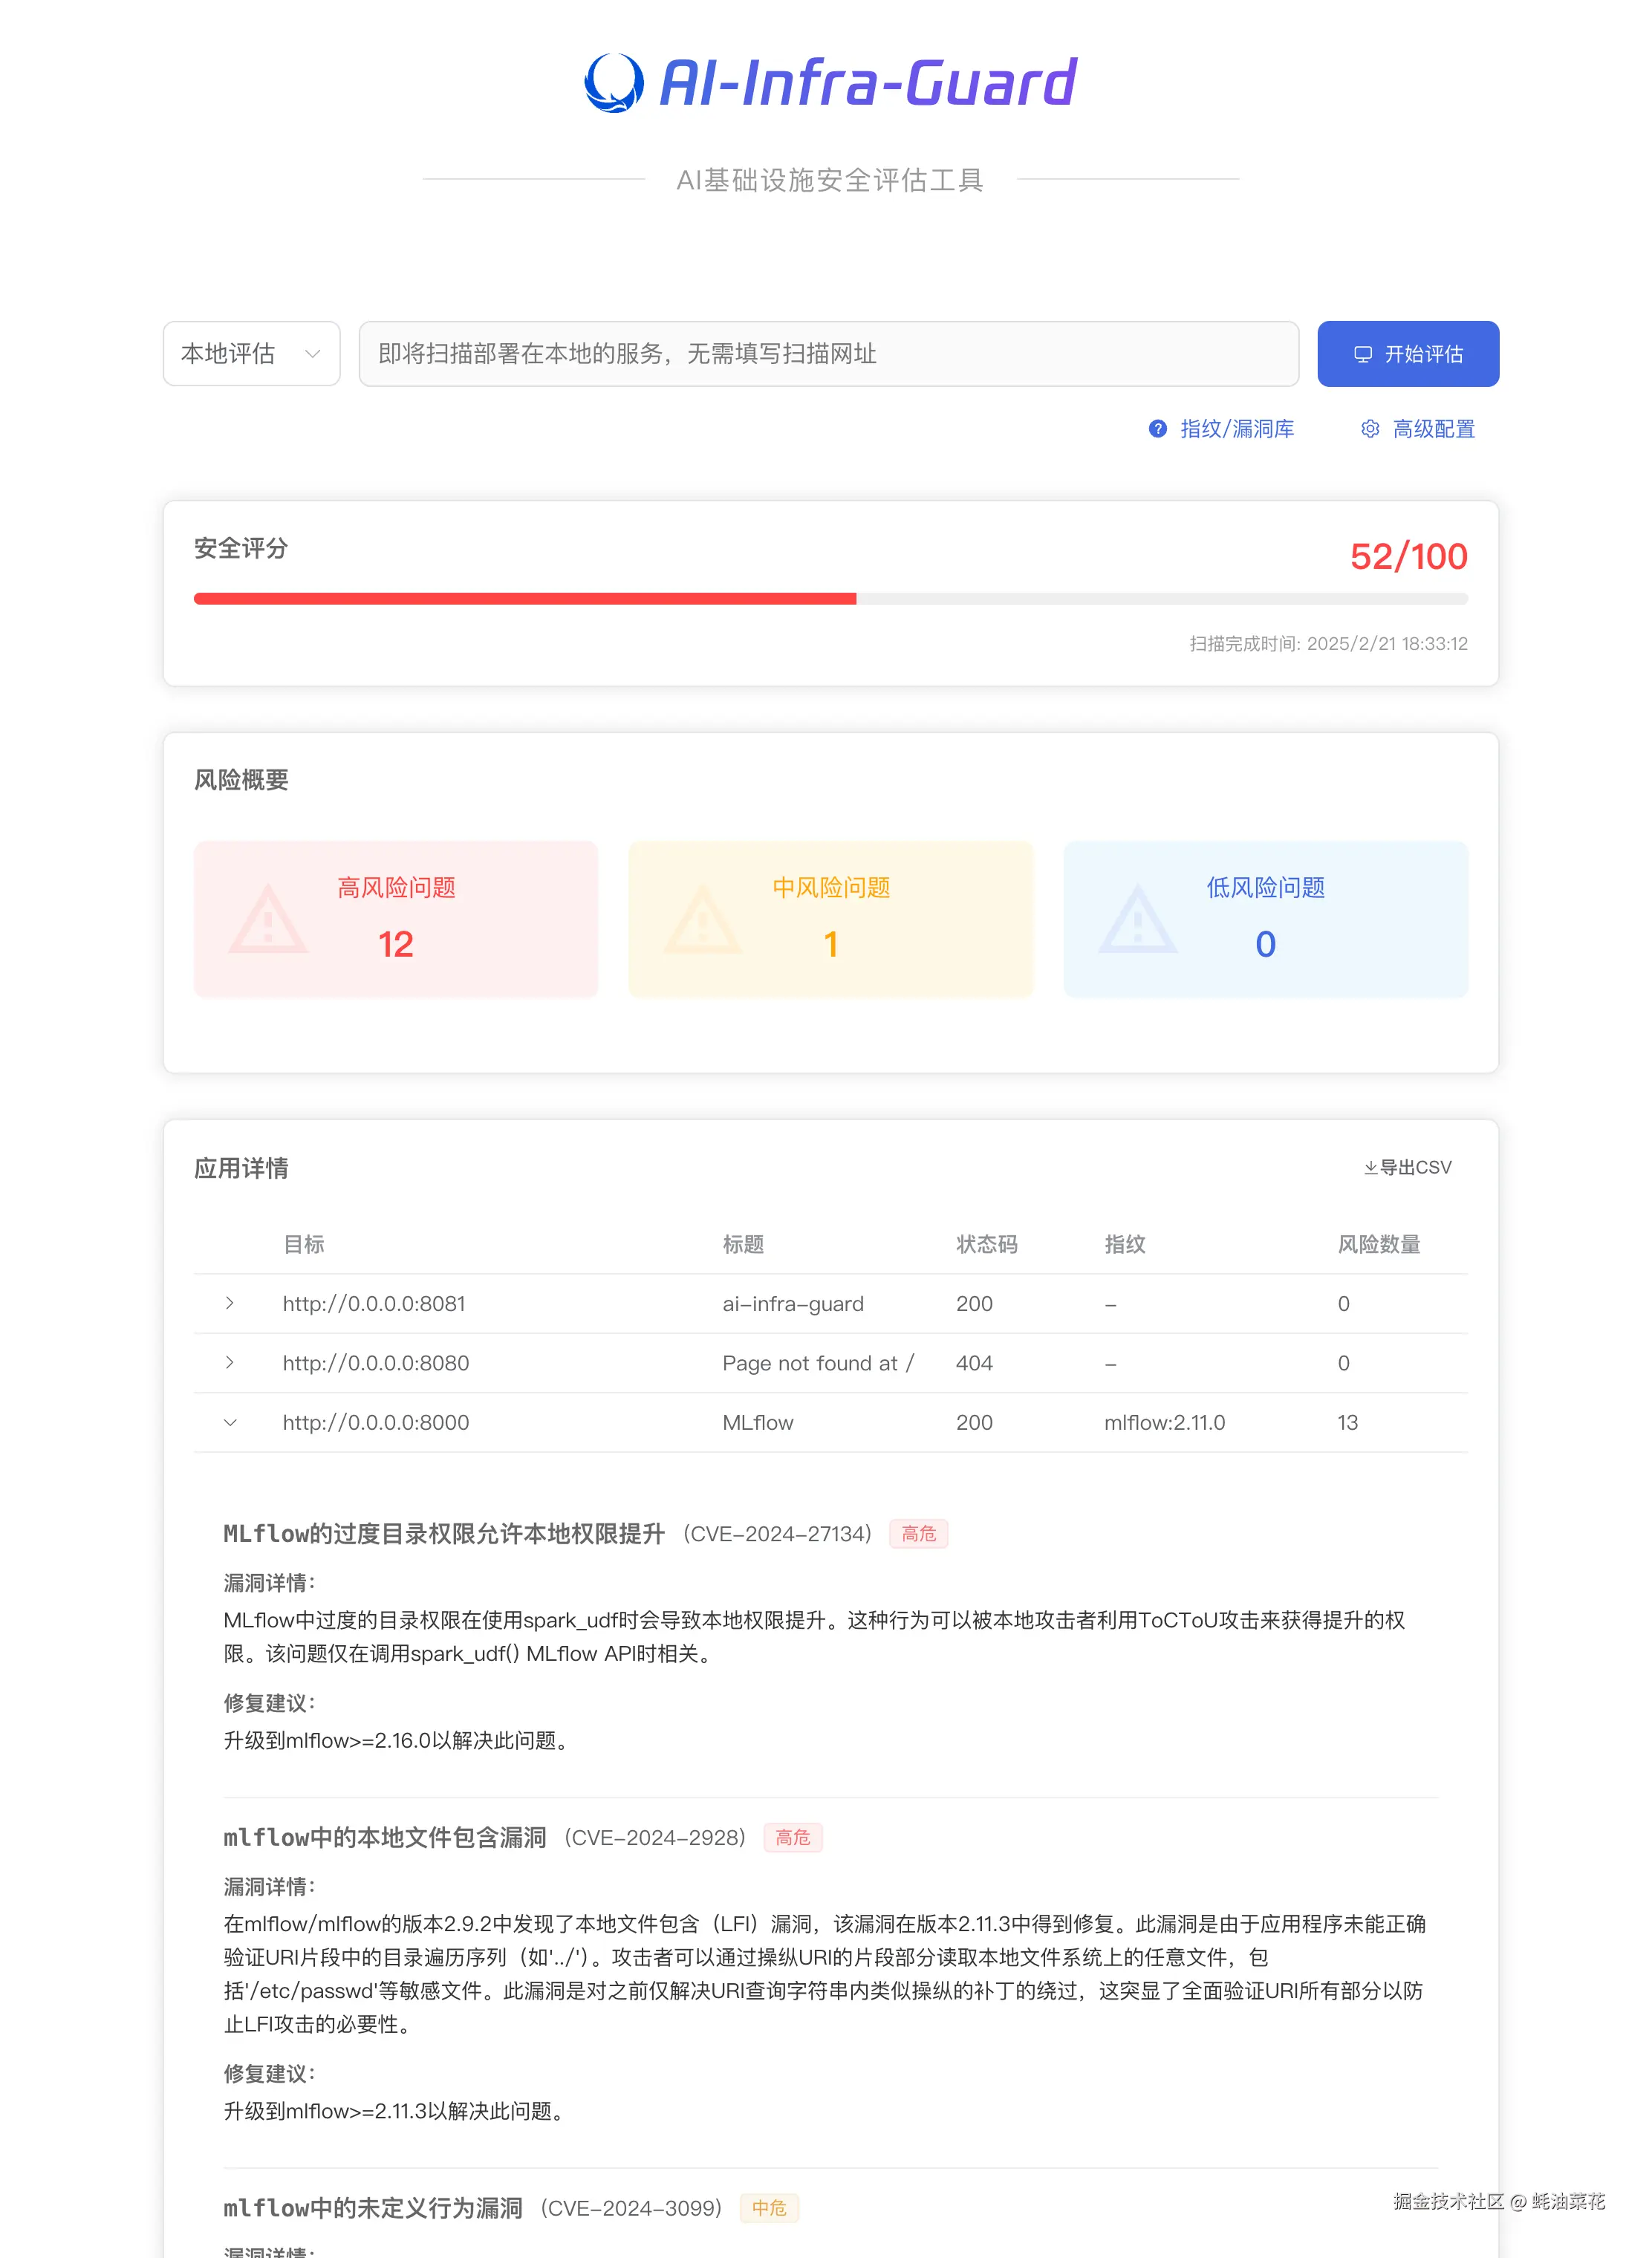
Task: Click the download icon next to 导出CSV
Action: point(1370,1168)
